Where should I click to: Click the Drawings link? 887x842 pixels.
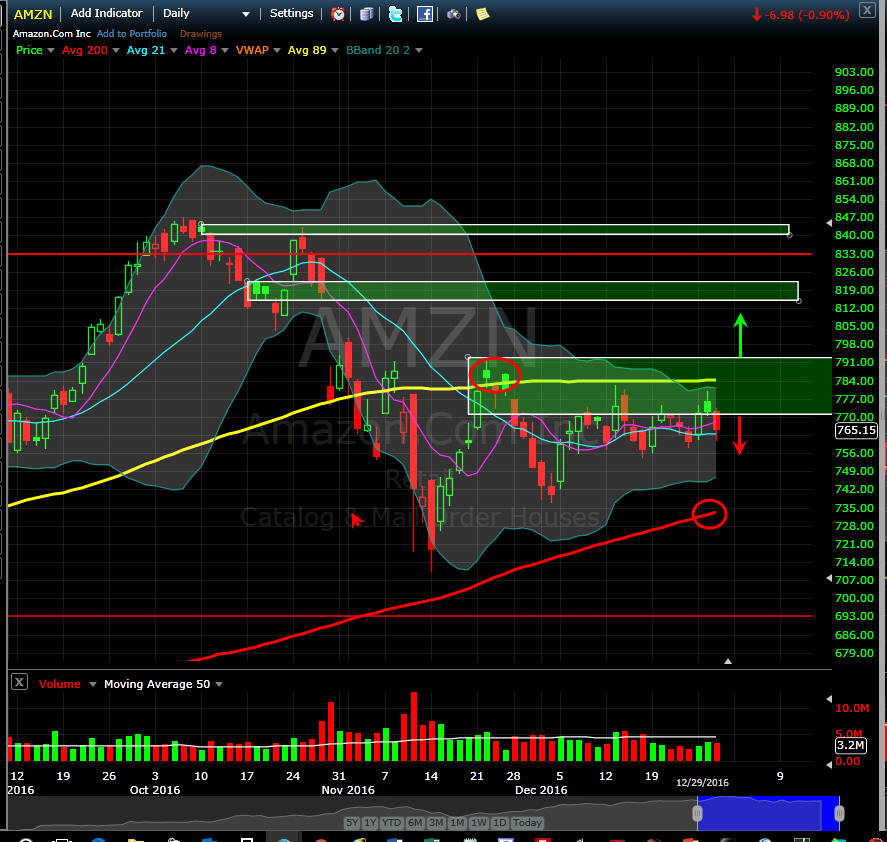click(201, 34)
